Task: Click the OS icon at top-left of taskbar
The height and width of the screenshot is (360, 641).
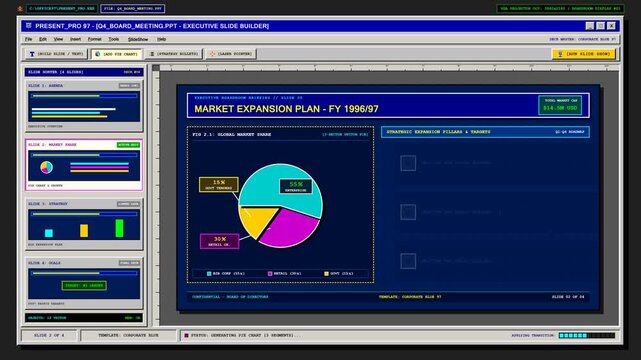Action: click(20, 8)
